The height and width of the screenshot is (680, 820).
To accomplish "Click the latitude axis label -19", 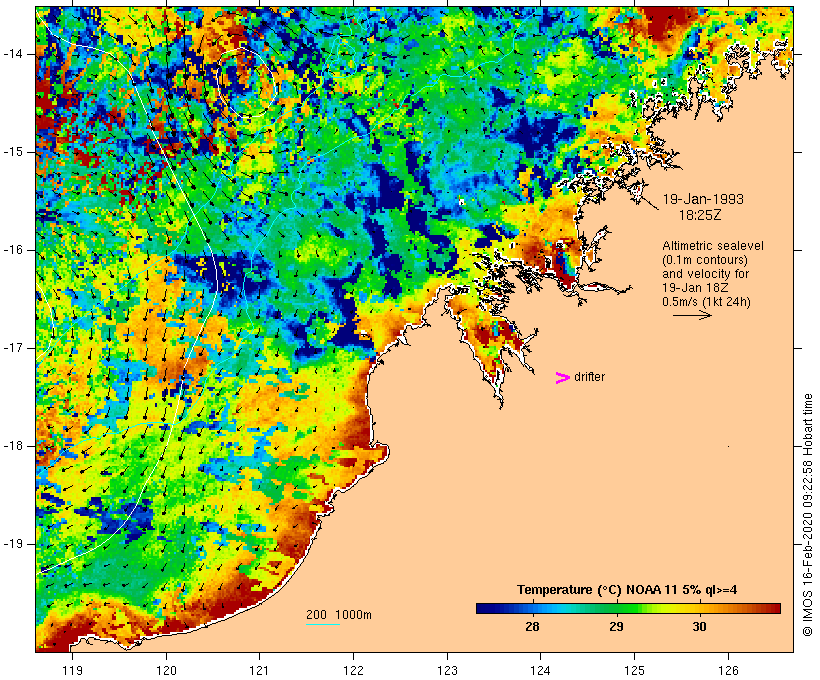I will (x=13, y=544).
